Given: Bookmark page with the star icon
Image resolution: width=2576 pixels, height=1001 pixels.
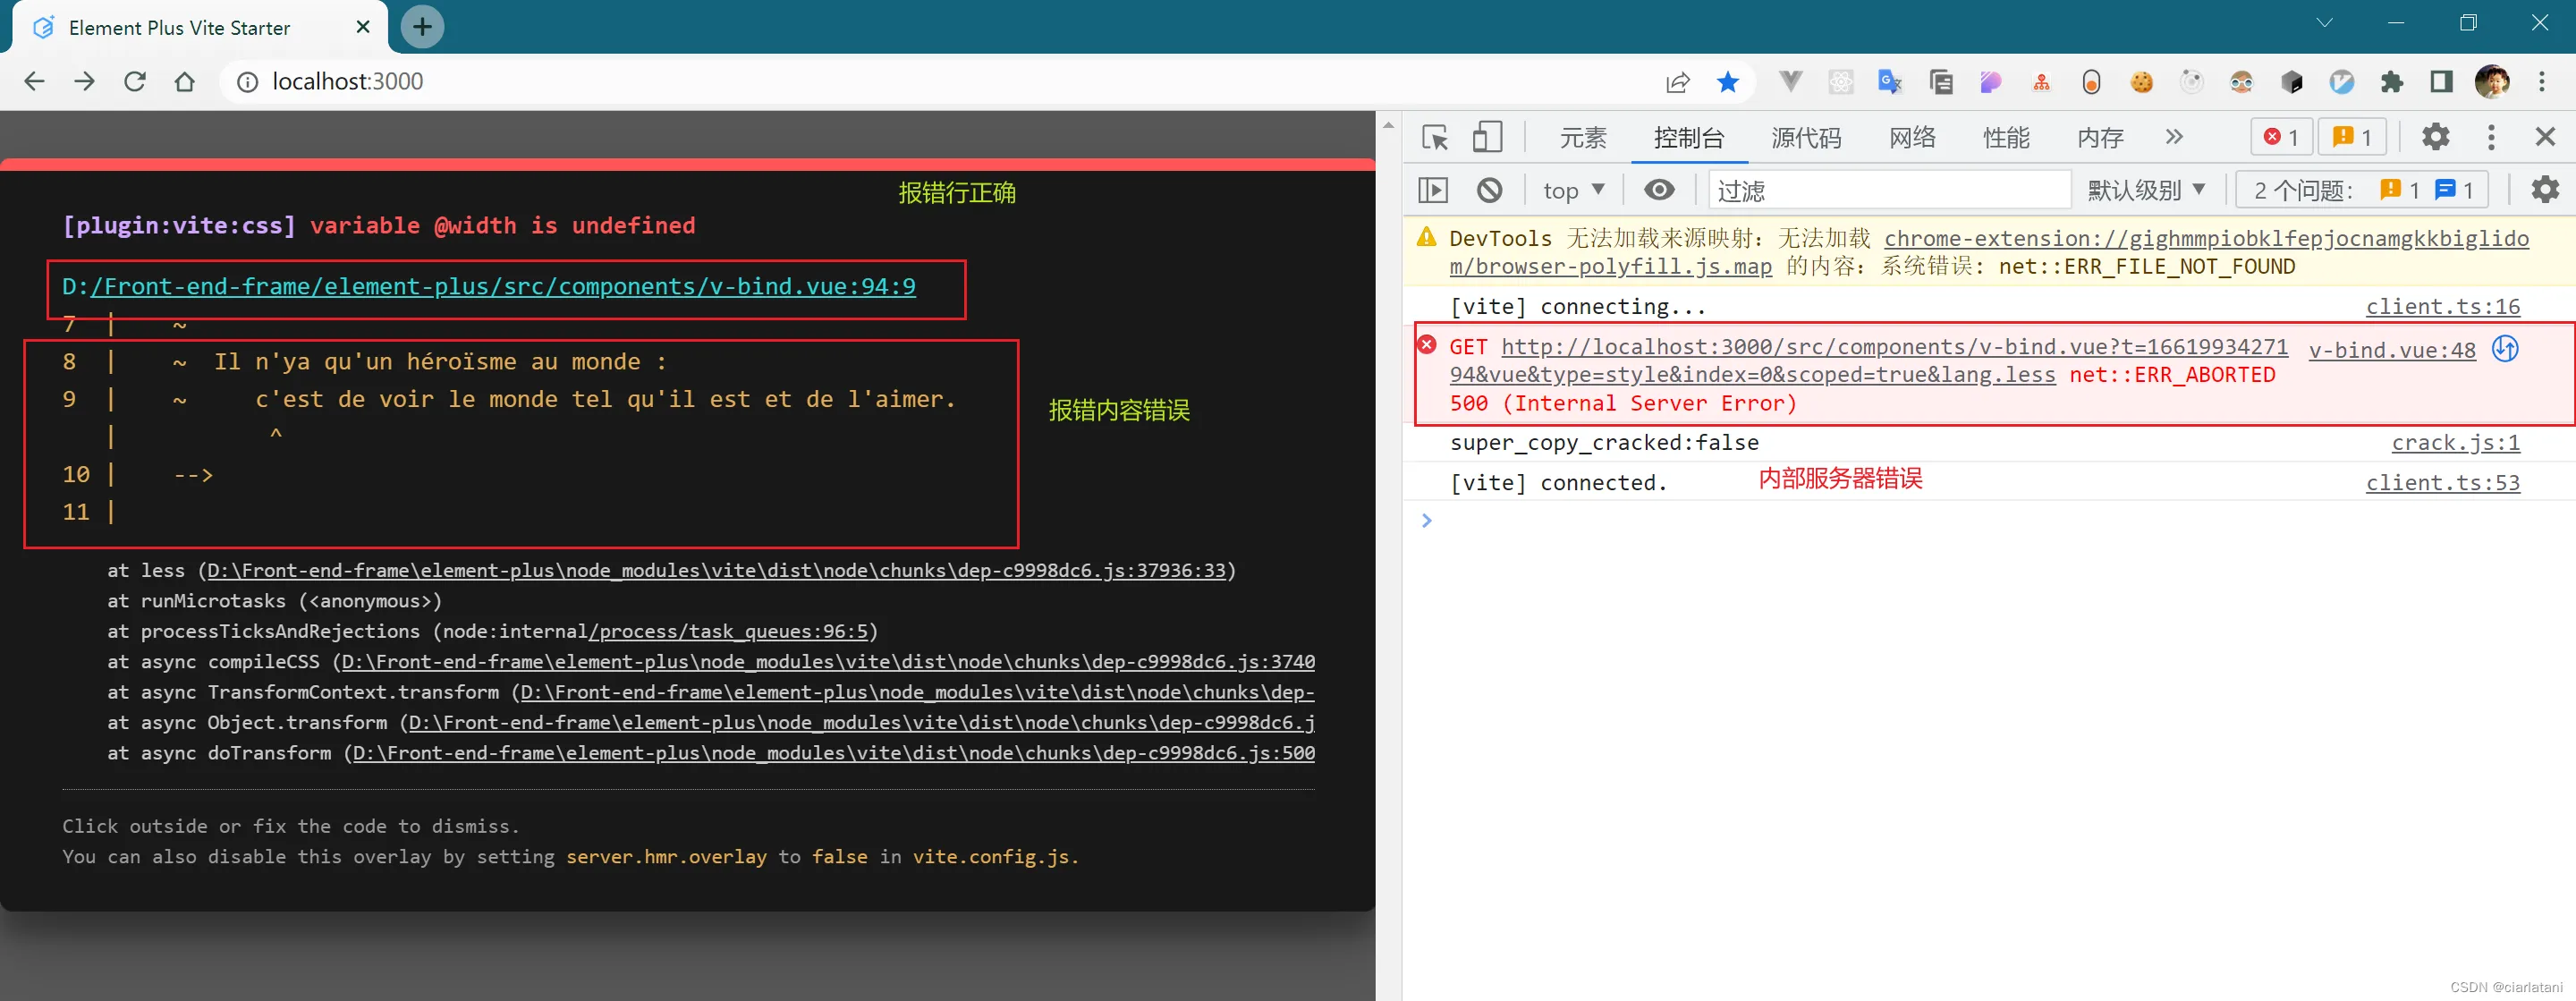Looking at the screenshot, I should 1727,82.
